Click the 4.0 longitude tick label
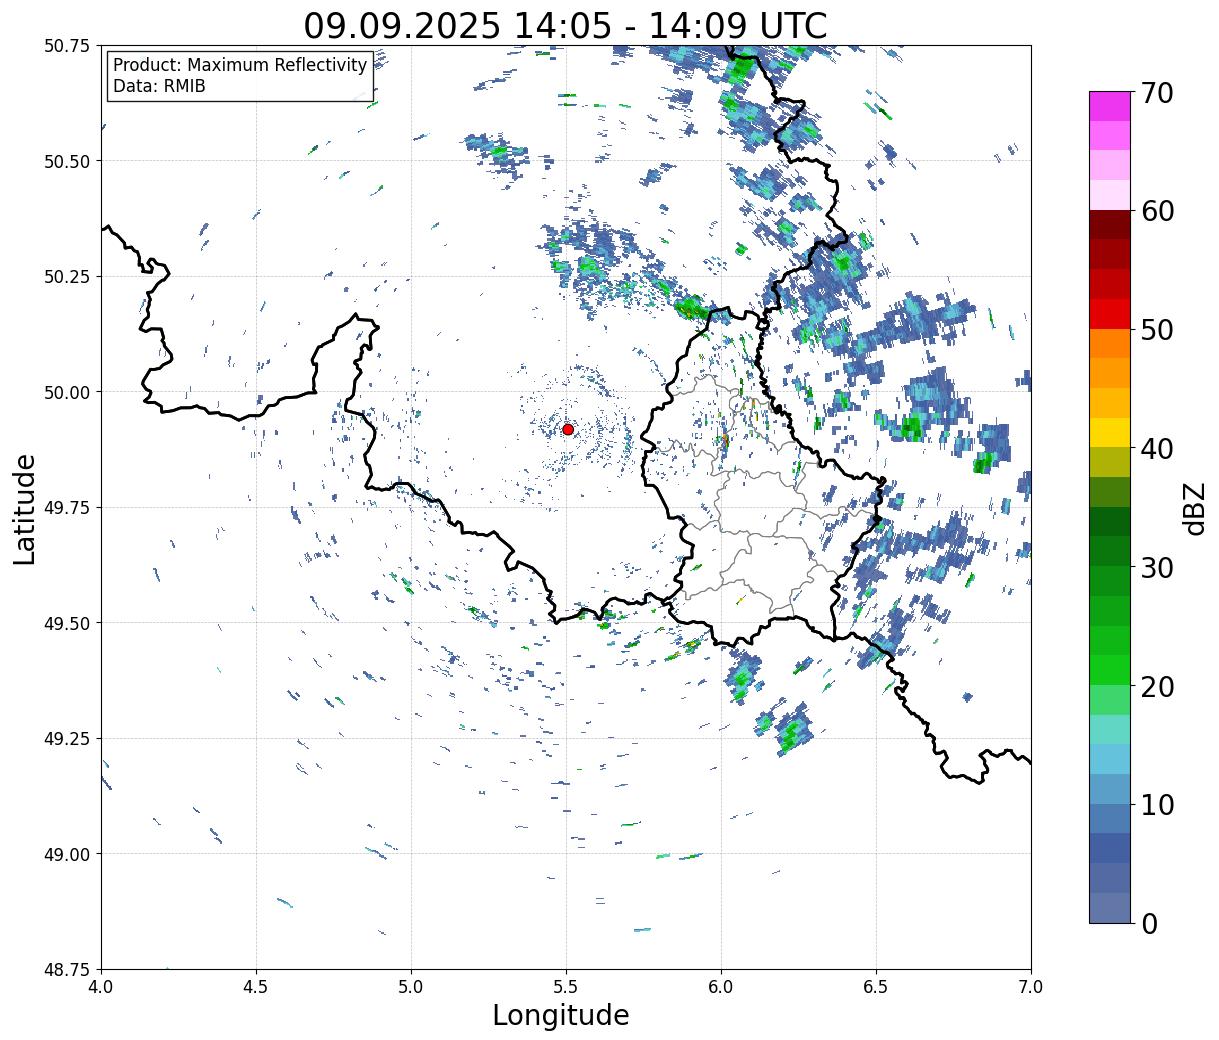The width and height of the screenshot is (1219, 1040). point(101,986)
